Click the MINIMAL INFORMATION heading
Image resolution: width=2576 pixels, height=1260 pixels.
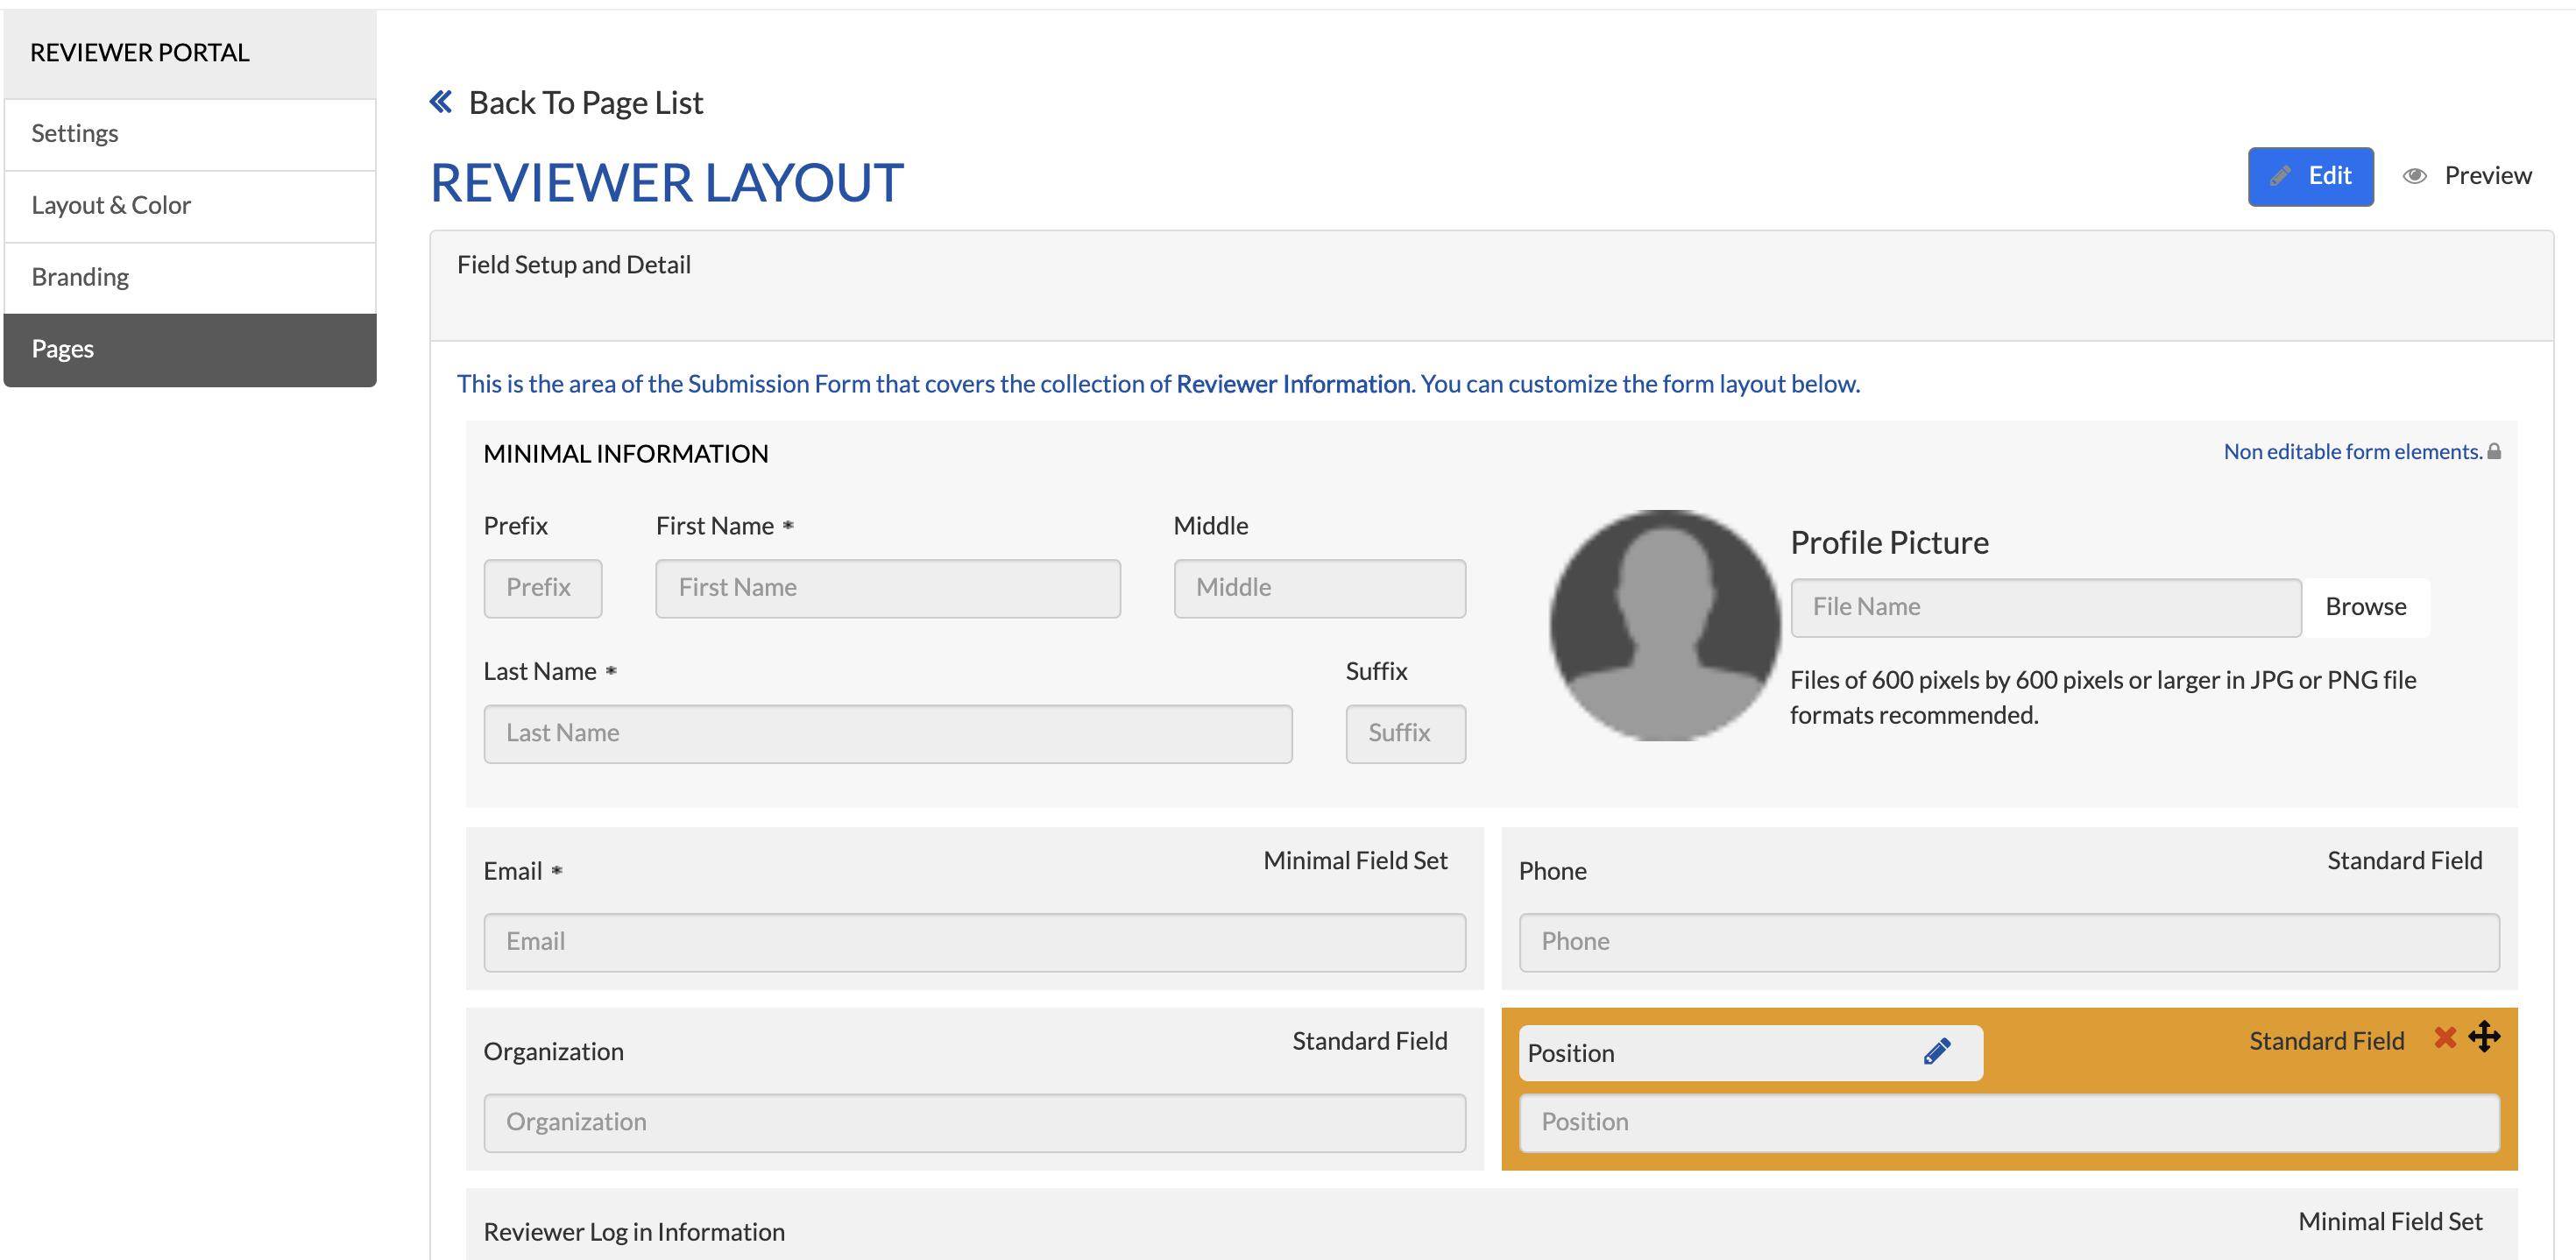click(626, 454)
